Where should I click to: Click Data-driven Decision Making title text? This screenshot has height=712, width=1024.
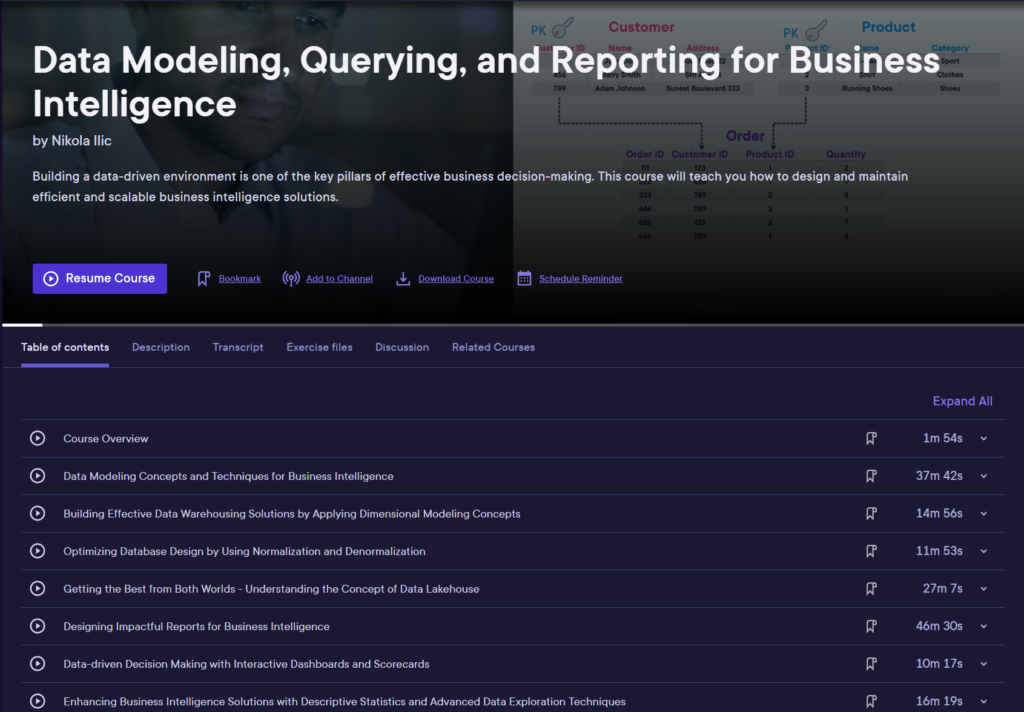[246, 664]
